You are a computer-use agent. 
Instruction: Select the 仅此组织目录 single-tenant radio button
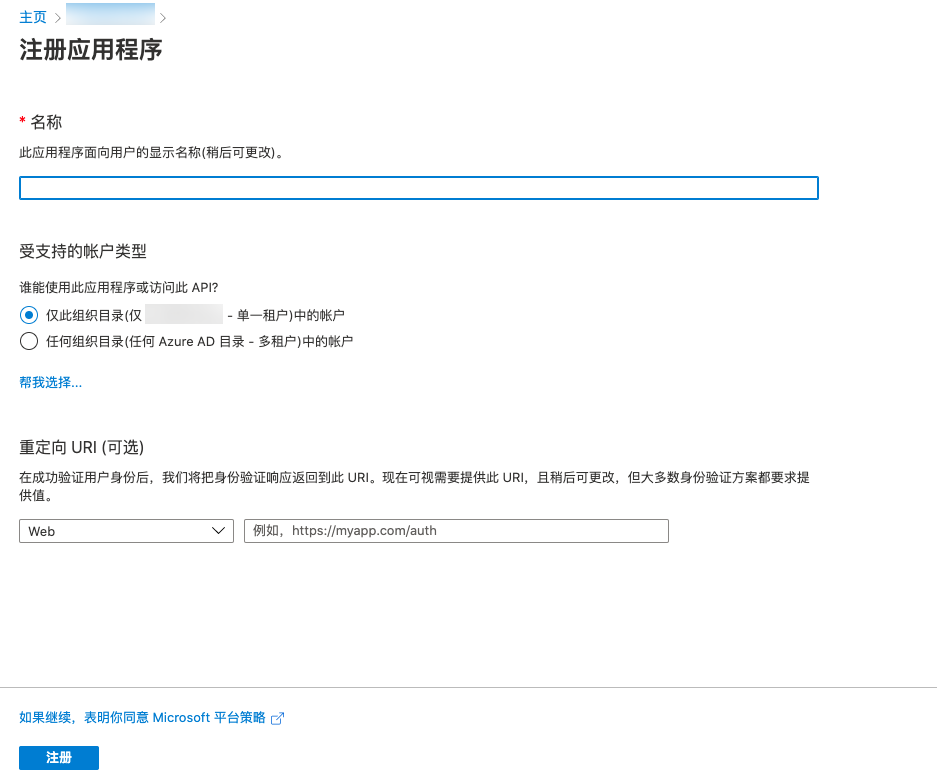pyautogui.click(x=29, y=315)
